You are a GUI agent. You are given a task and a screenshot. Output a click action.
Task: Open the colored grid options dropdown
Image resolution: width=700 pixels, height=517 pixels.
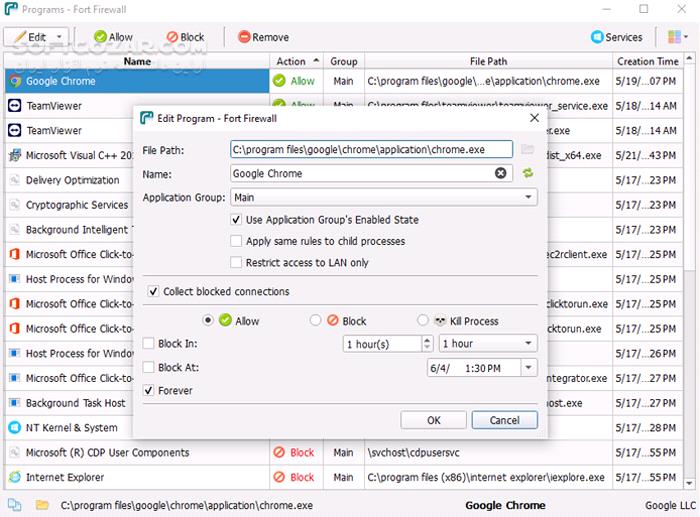(677, 37)
